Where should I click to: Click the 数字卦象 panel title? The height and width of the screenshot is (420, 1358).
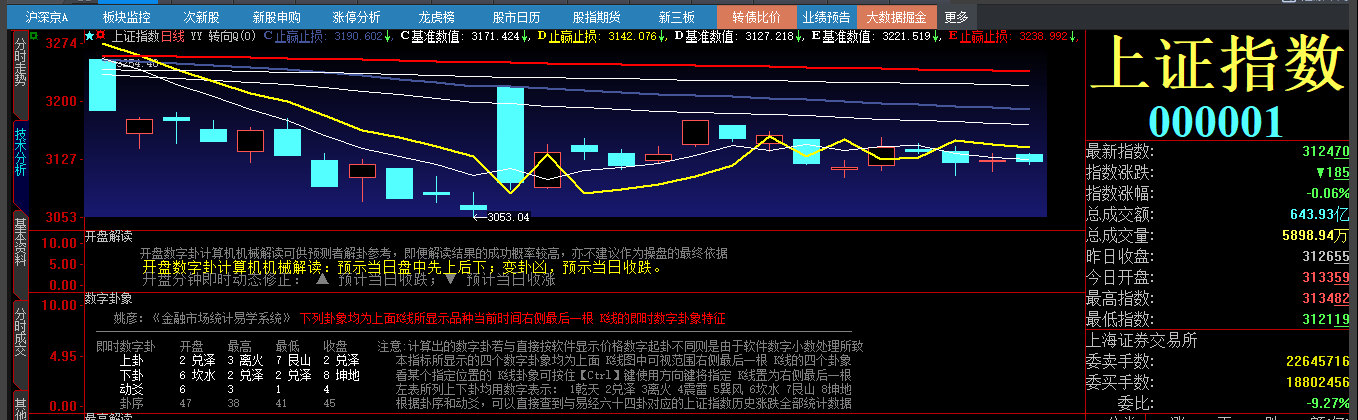tap(109, 298)
